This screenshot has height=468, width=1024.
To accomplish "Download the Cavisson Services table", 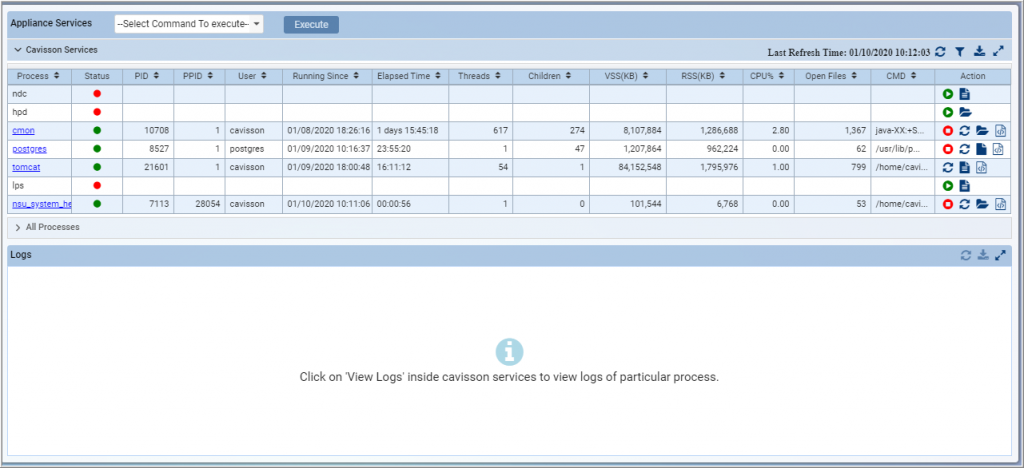I will [979, 51].
